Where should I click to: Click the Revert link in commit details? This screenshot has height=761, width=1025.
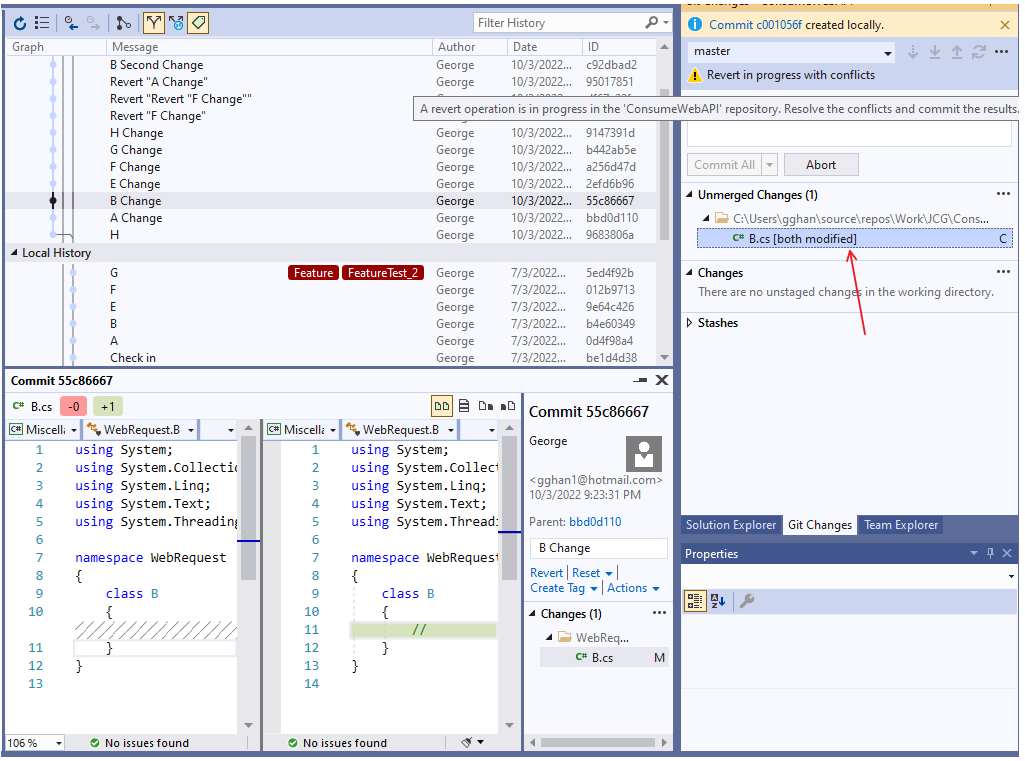coord(546,573)
